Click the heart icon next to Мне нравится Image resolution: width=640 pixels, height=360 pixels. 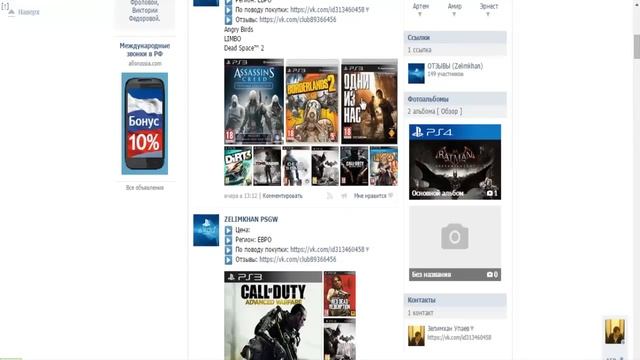point(391,196)
